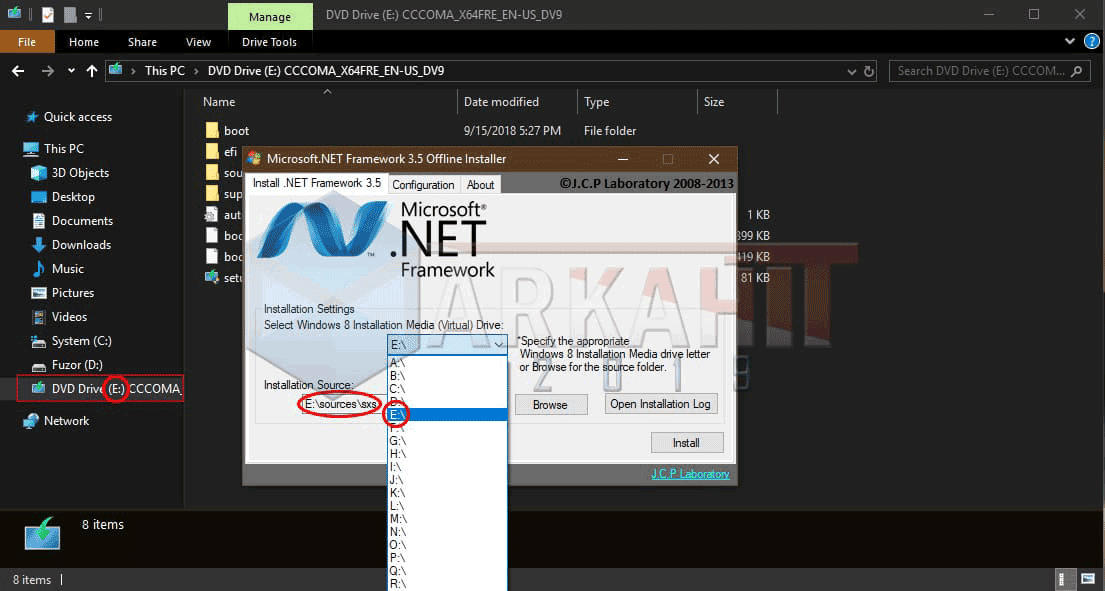Choose A:\ from the drive list
This screenshot has height=591, width=1105.
pyautogui.click(x=447, y=363)
